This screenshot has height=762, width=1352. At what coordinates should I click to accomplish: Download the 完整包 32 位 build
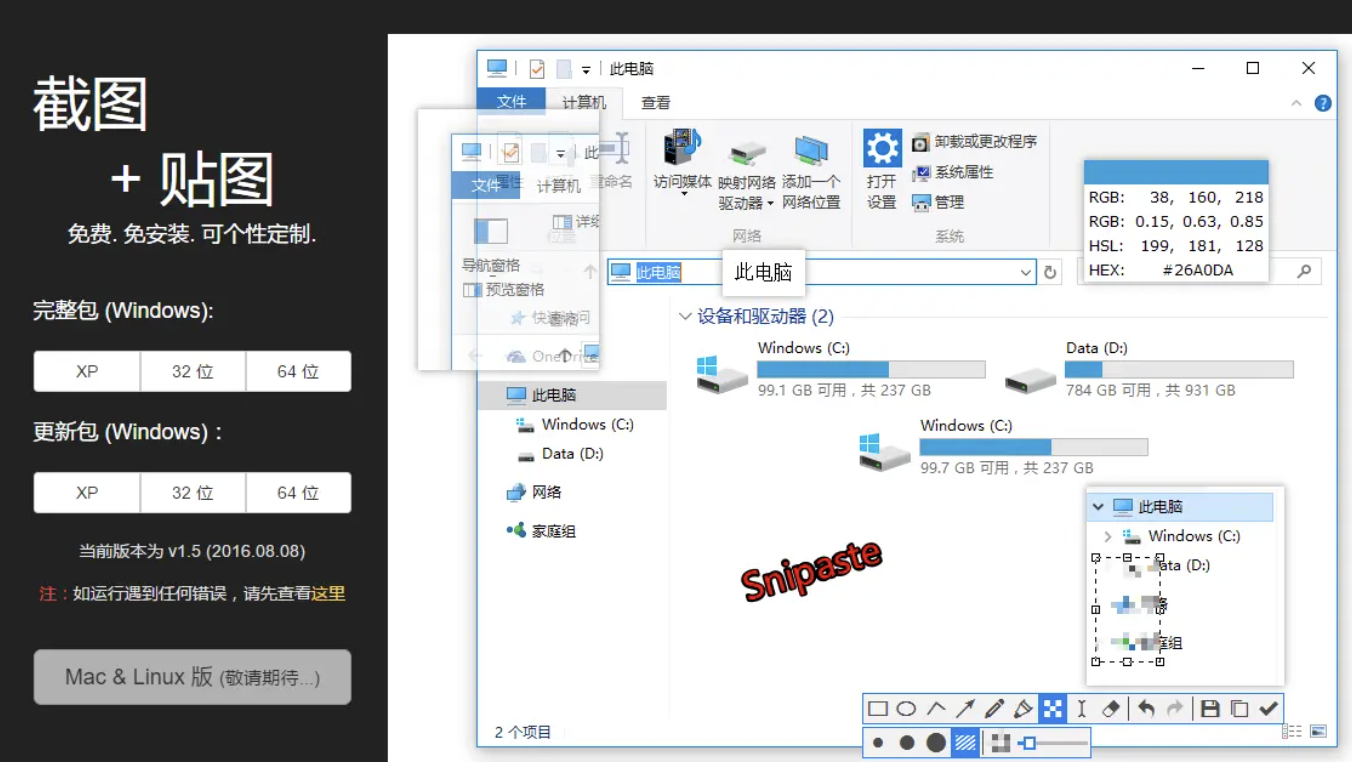click(193, 371)
